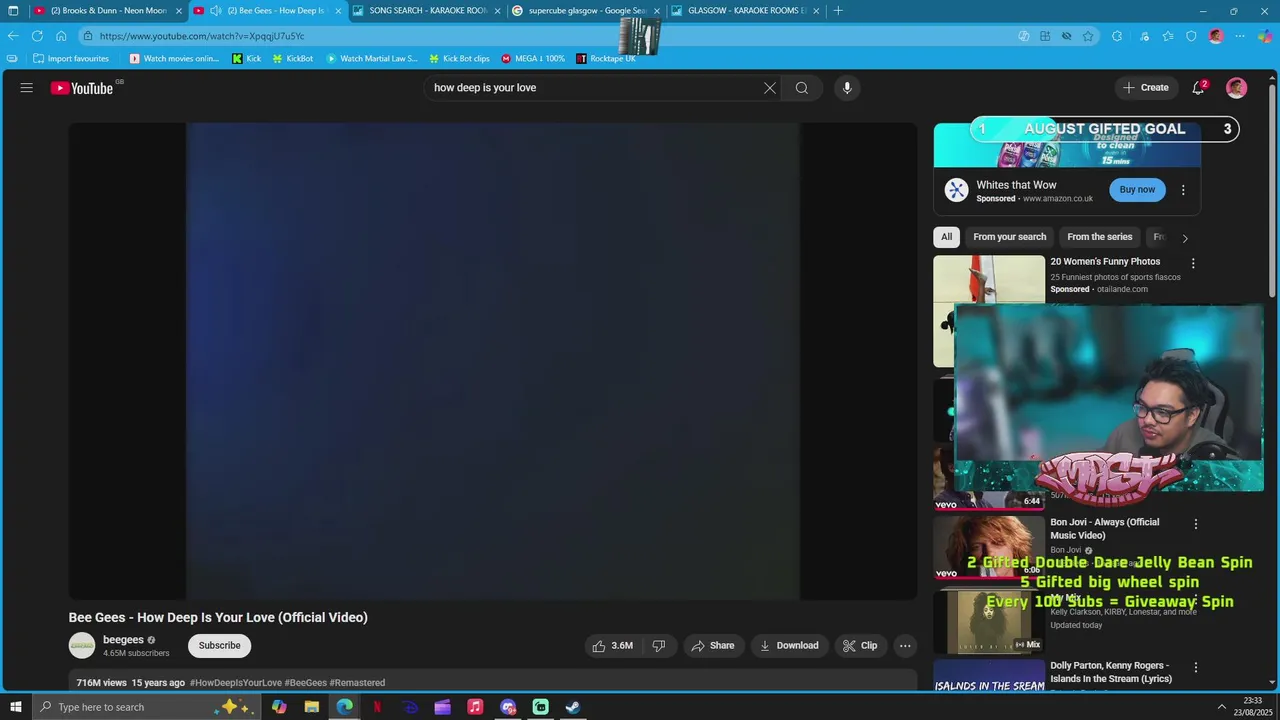
Task: Open File Explorer from the taskbar
Action: tap(312, 707)
